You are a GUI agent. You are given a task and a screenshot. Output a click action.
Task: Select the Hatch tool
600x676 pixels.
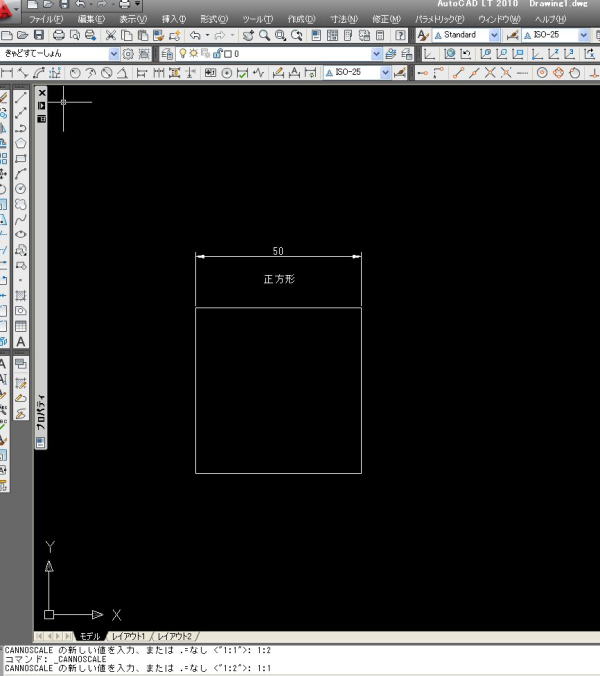21,295
